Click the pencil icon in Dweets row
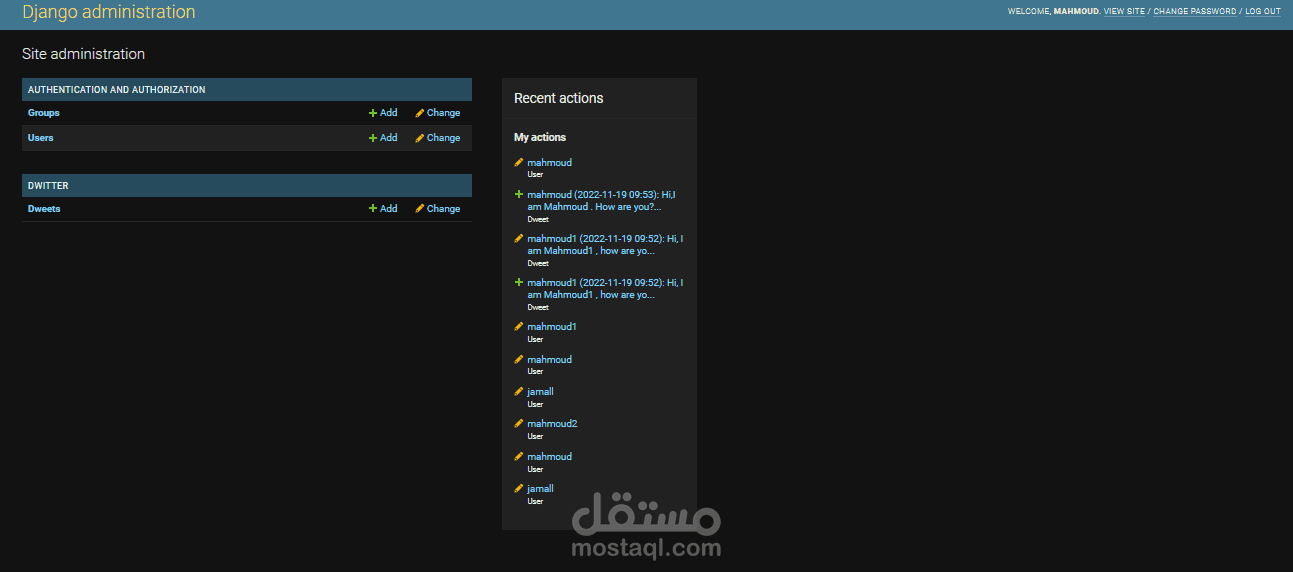 click(x=420, y=209)
